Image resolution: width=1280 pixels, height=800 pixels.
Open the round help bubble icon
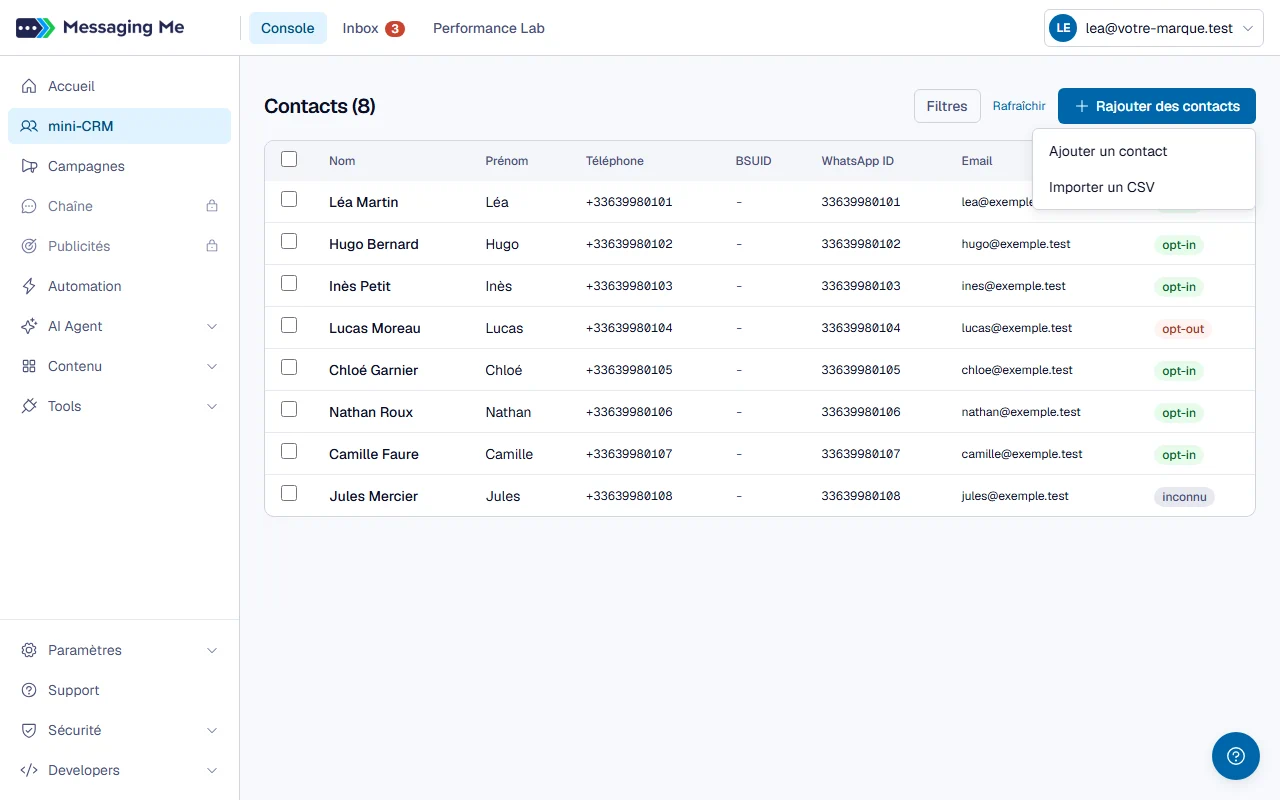1236,756
